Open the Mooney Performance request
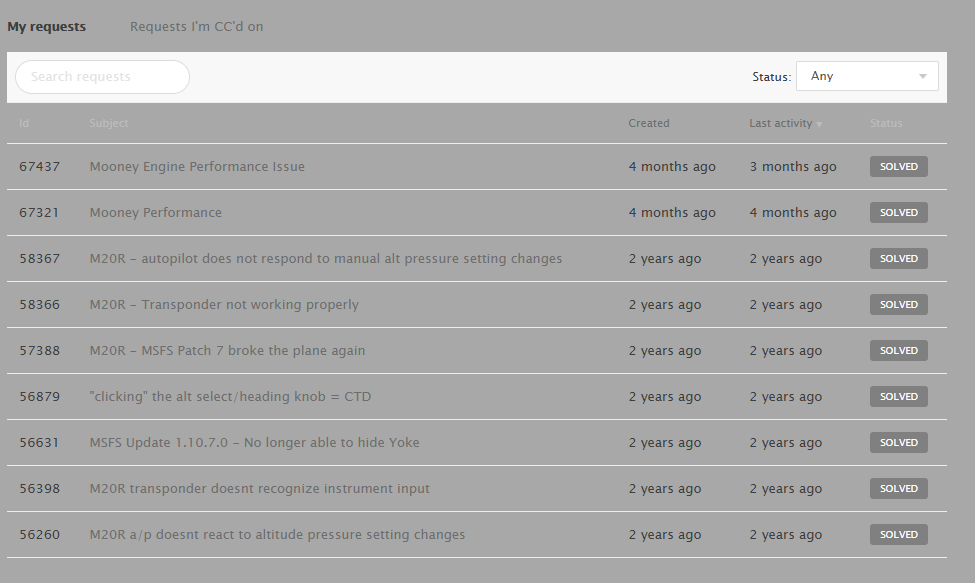975x583 pixels. coord(155,213)
